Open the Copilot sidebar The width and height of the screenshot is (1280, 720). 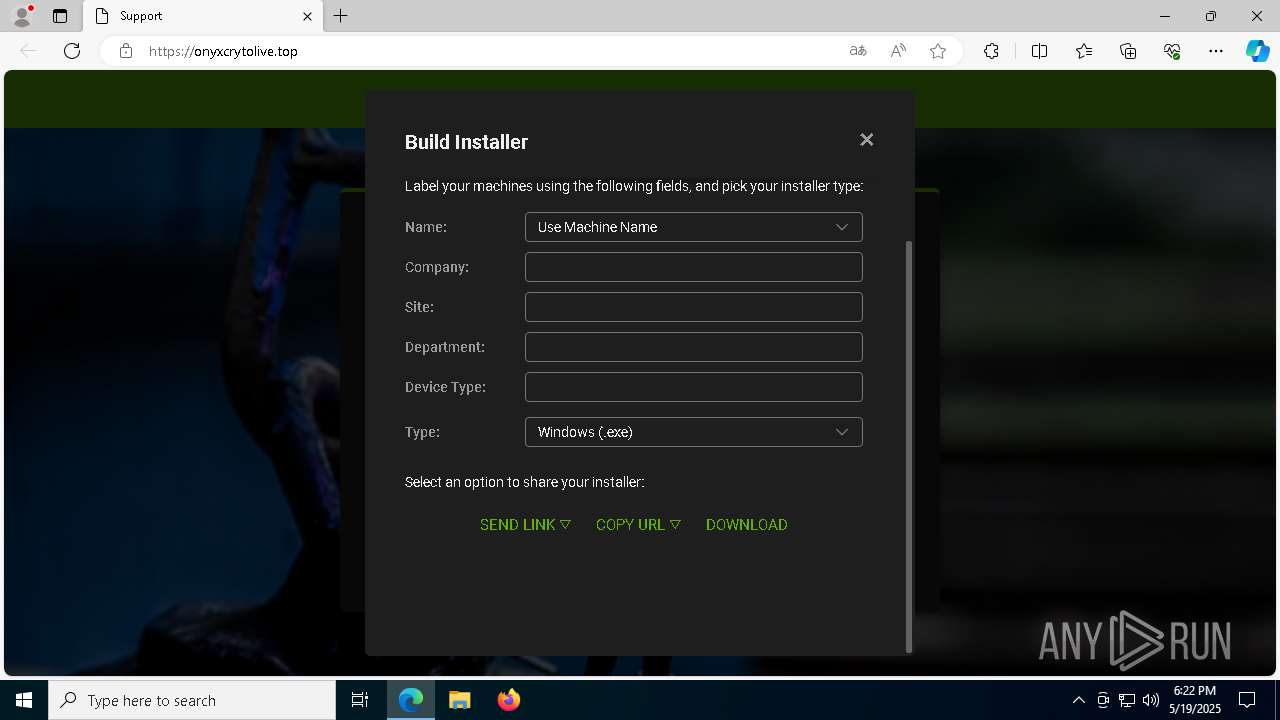1257,51
